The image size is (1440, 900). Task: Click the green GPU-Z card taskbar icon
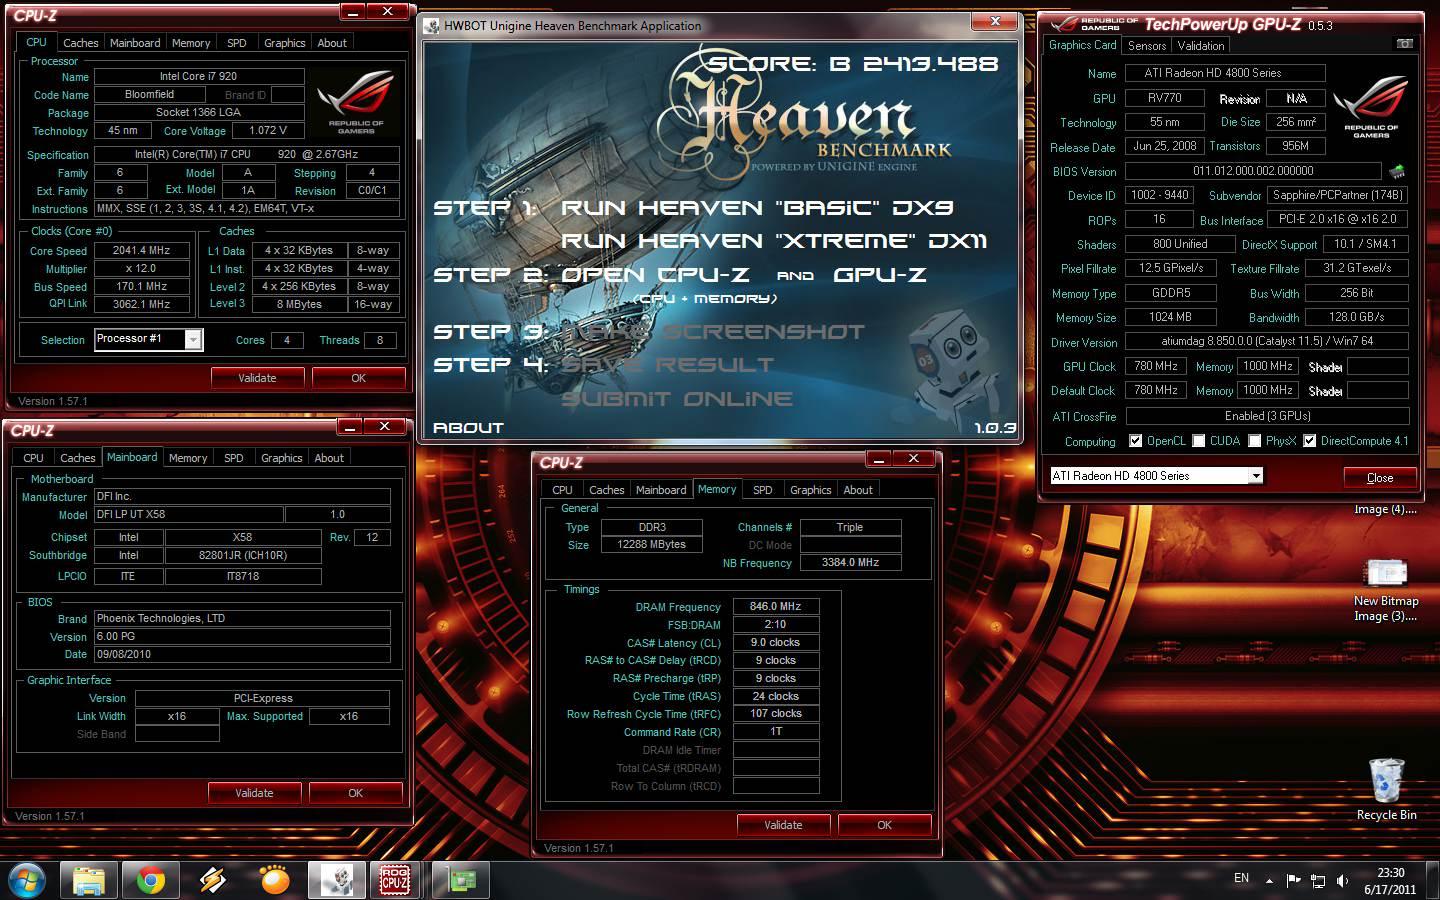click(x=461, y=880)
